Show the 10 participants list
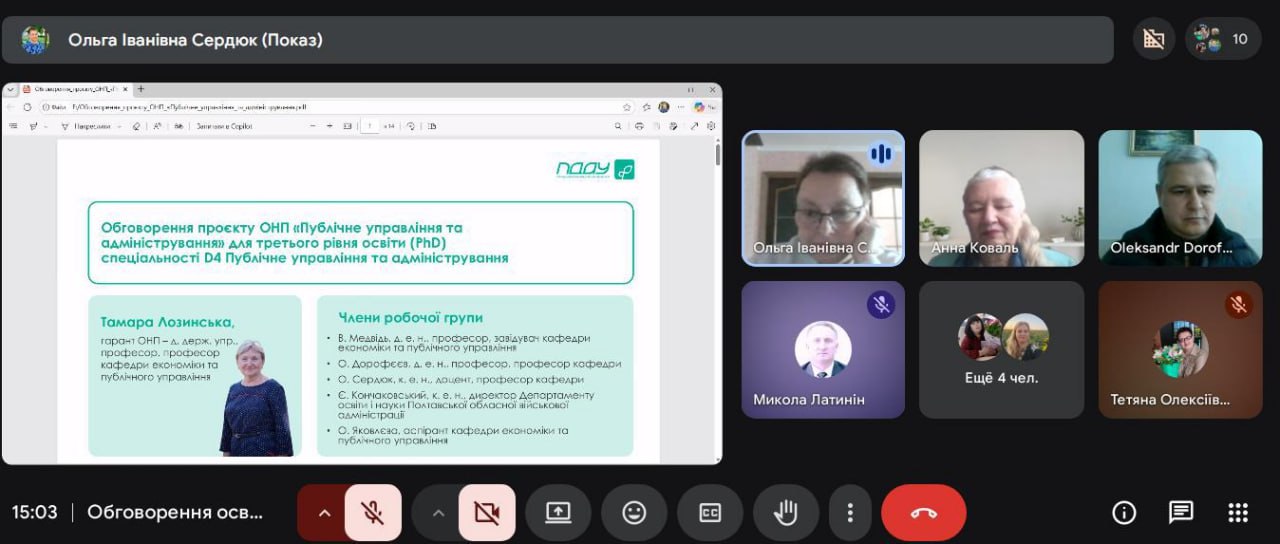 pos(1223,39)
